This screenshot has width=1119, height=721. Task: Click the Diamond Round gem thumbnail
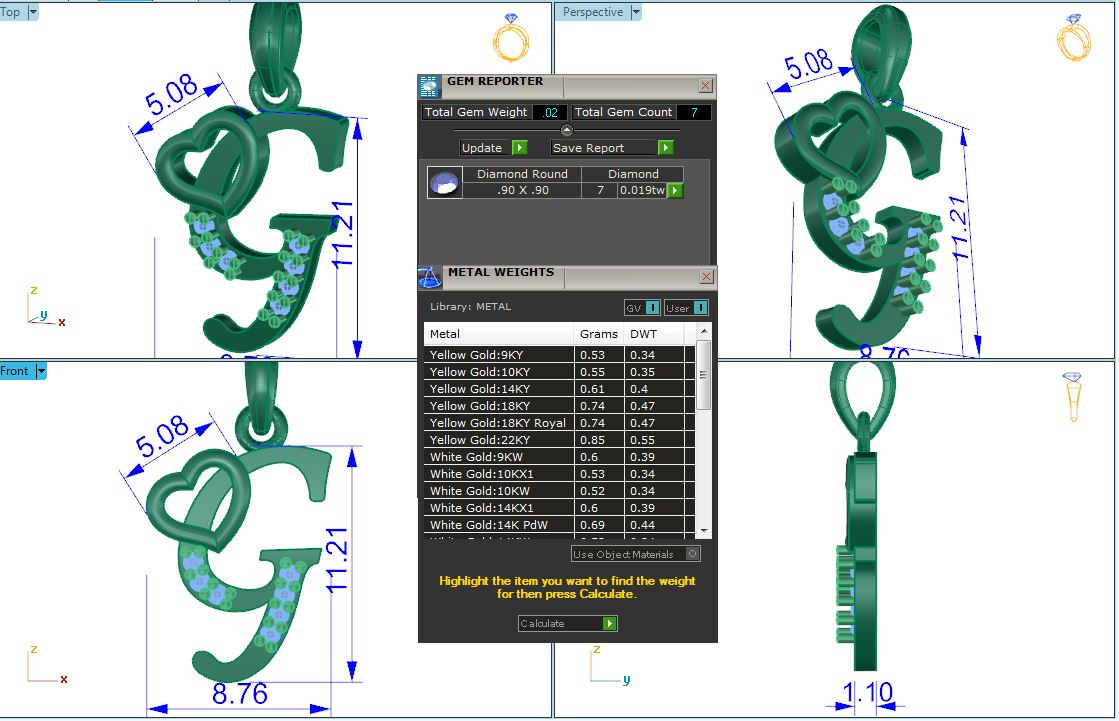[x=444, y=183]
